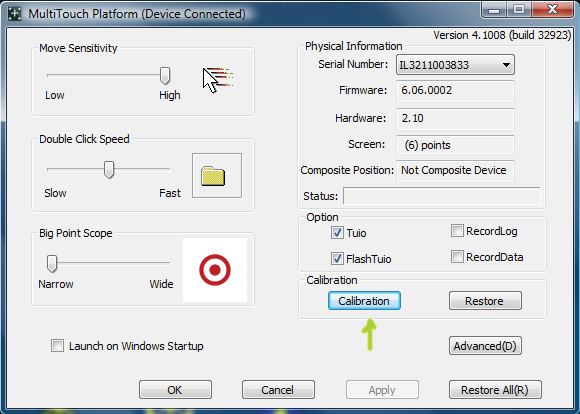Click the Big Point Scope slider thumb
The image size is (580, 414).
pos(52,264)
